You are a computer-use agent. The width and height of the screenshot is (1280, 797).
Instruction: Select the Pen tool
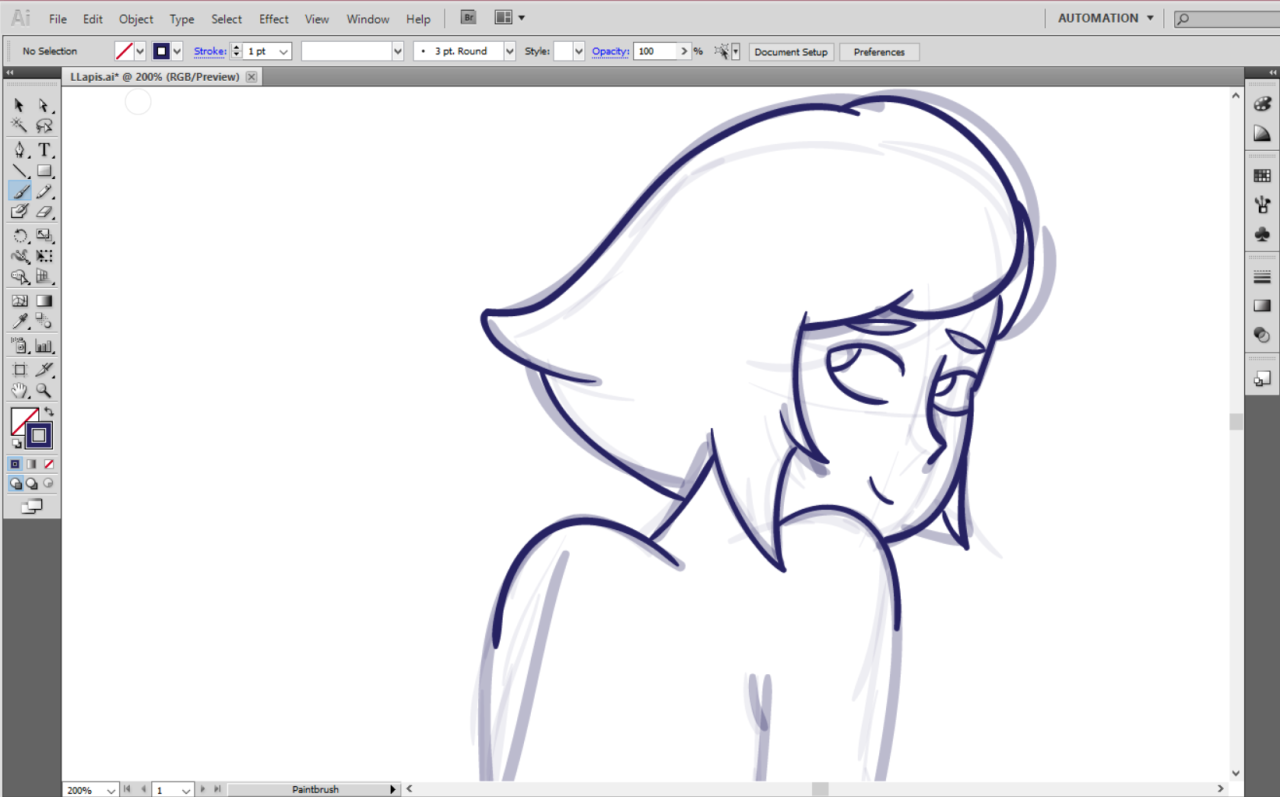tap(19, 150)
